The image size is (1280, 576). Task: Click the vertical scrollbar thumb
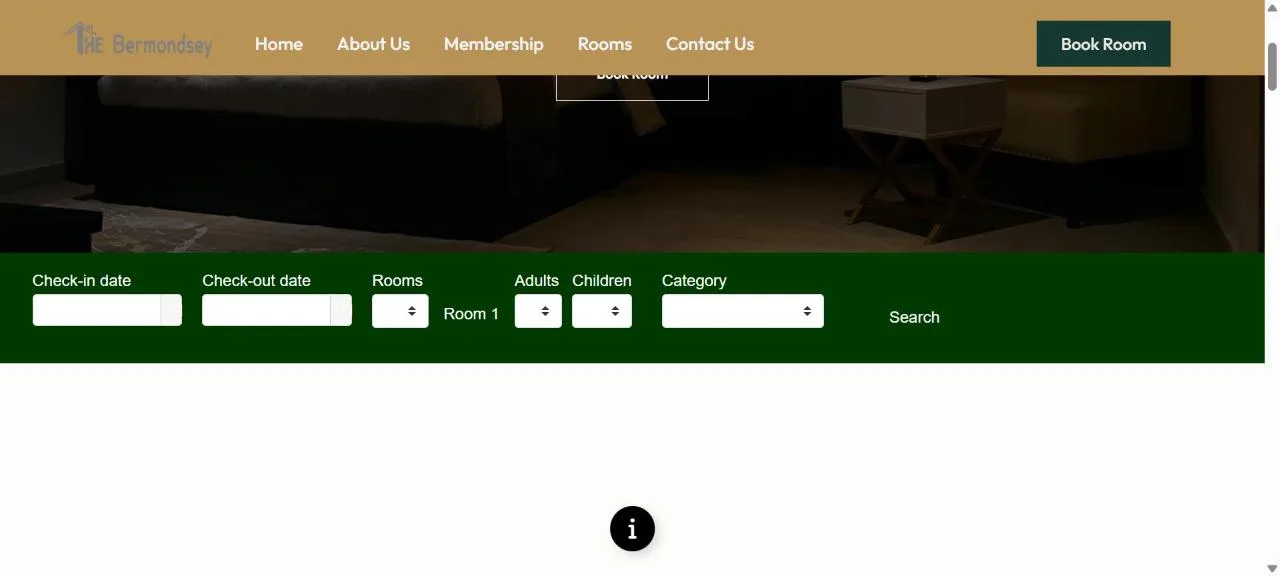tap(1272, 67)
